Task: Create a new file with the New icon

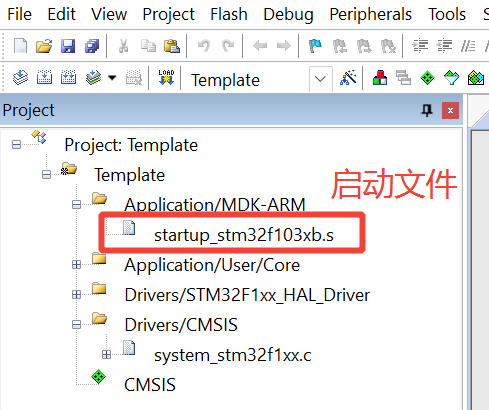Action: pyautogui.click(x=20, y=46)
